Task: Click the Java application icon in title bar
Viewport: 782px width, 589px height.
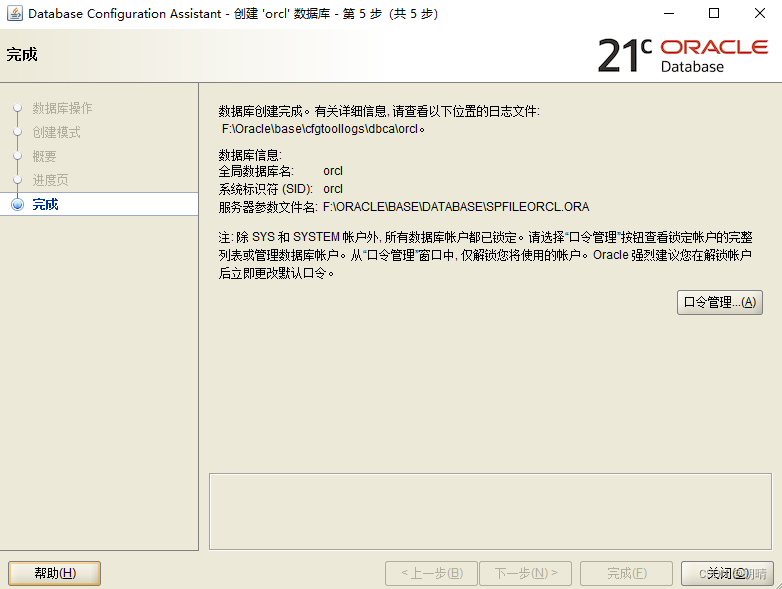Action: click(x=14, y=13)
